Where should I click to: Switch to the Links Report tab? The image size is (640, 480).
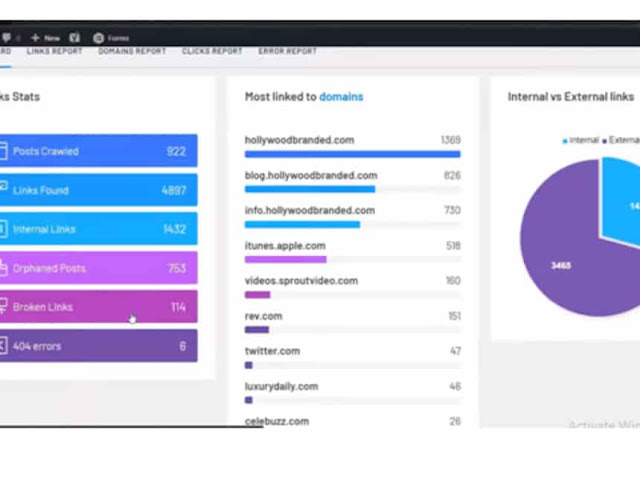[x=54, y=51]
